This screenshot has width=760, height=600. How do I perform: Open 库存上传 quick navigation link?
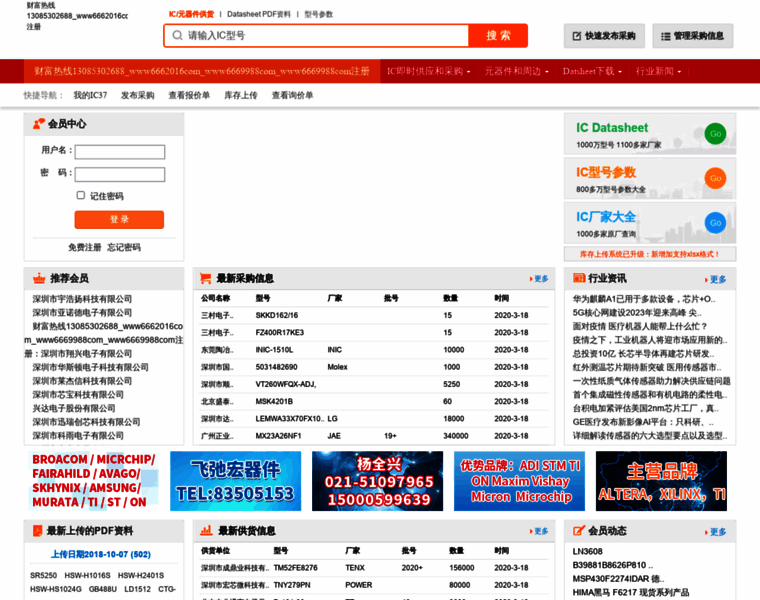tap(241, 95)
